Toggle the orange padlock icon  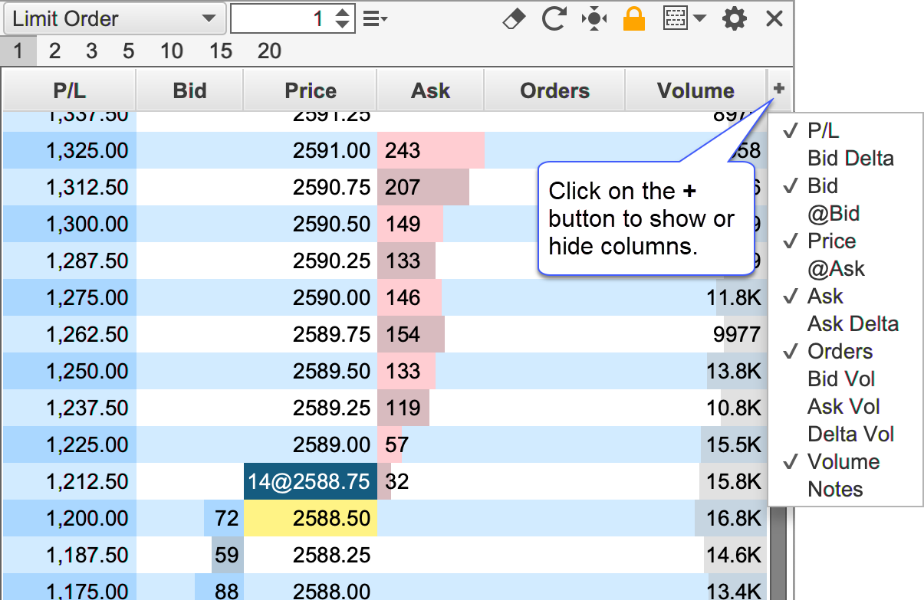click(633, 19)
